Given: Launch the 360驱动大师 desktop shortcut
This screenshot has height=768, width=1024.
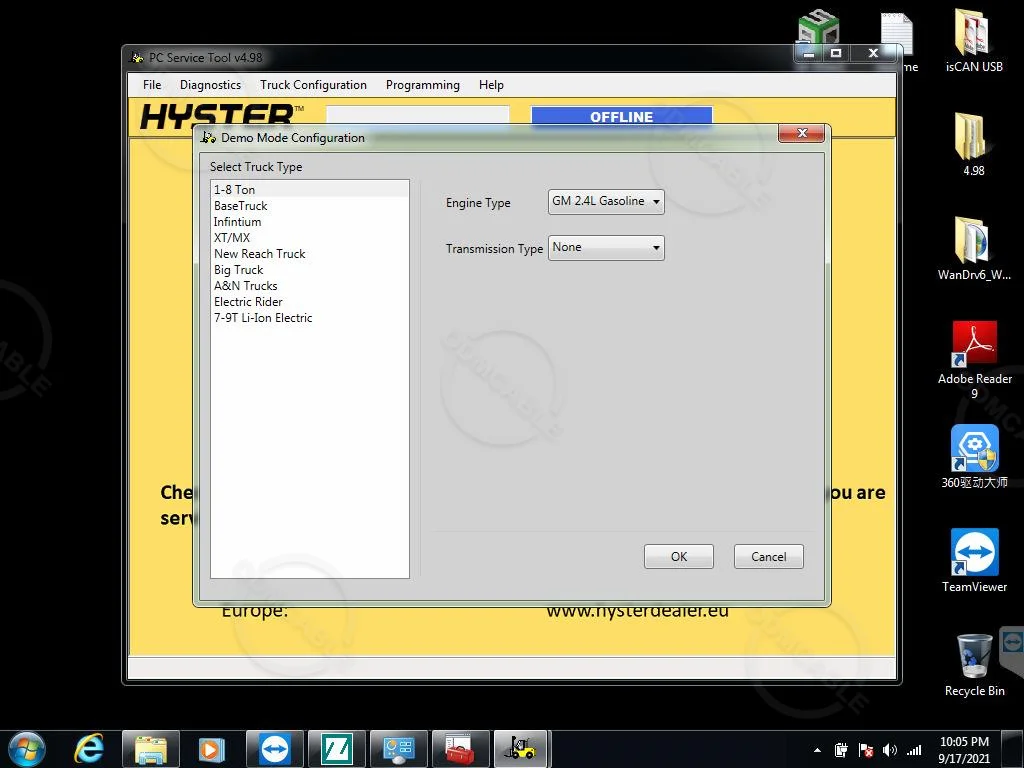Looking at the screenshot, I should [x=974, y=456].
